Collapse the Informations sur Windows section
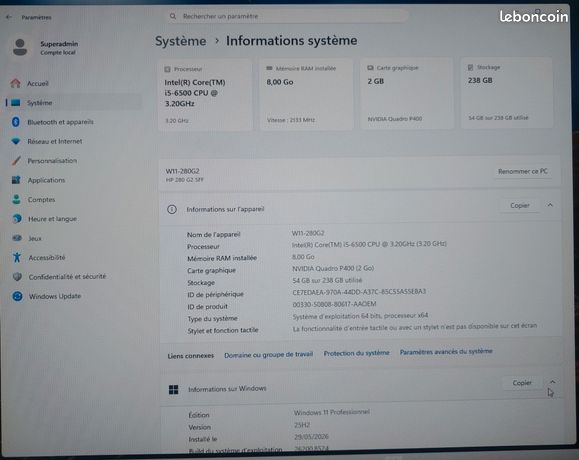The image size is (579, 460). (x=552, y=382)
